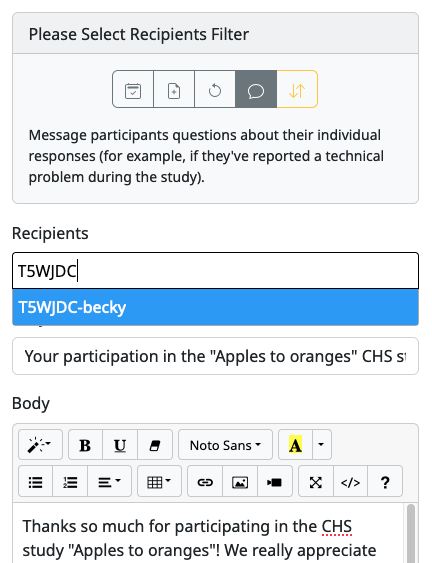Insert a link with the chain icon
Screen dimensions: 432x563
click(205, 481)
